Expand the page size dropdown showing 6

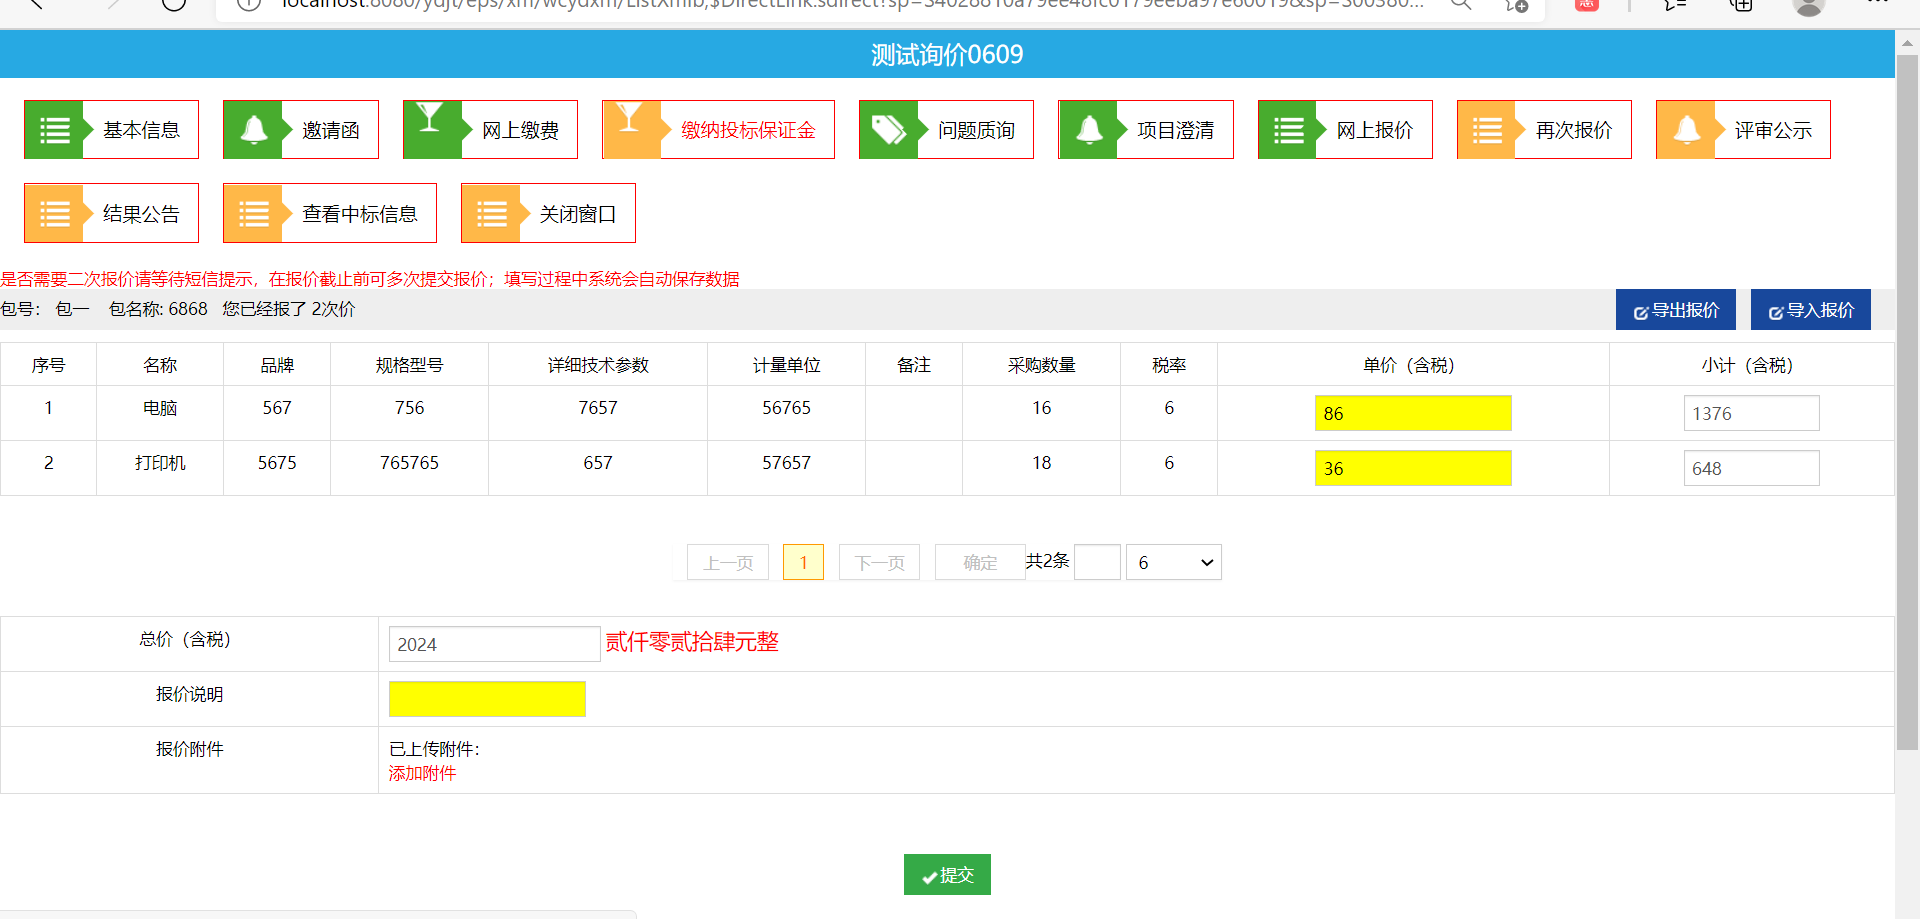click(1173, 563)
